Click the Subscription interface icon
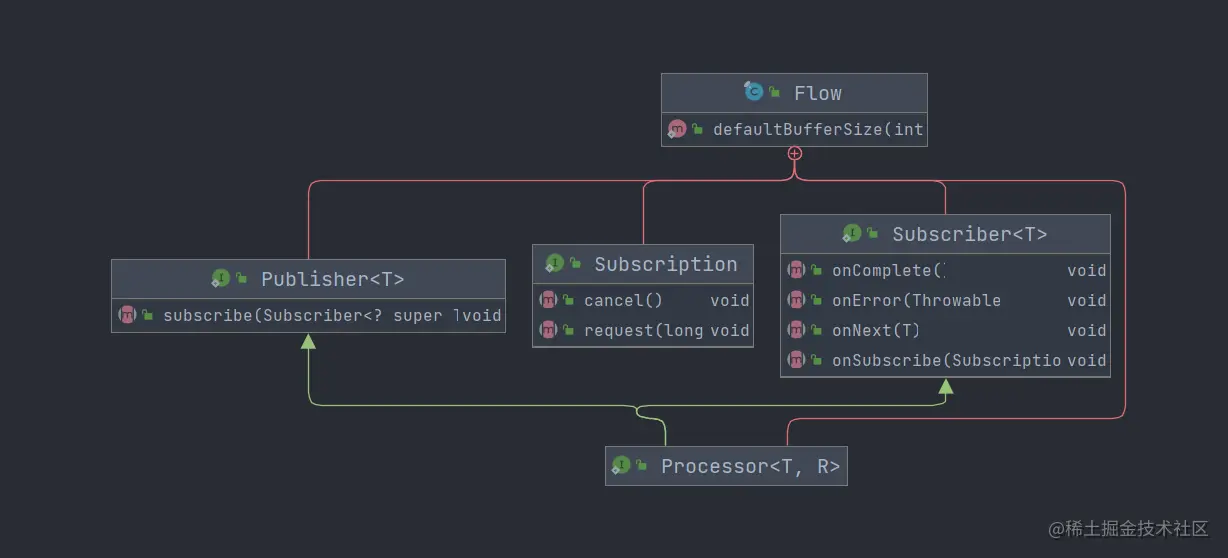This screenshot has height=558, width=1228. 554,264
